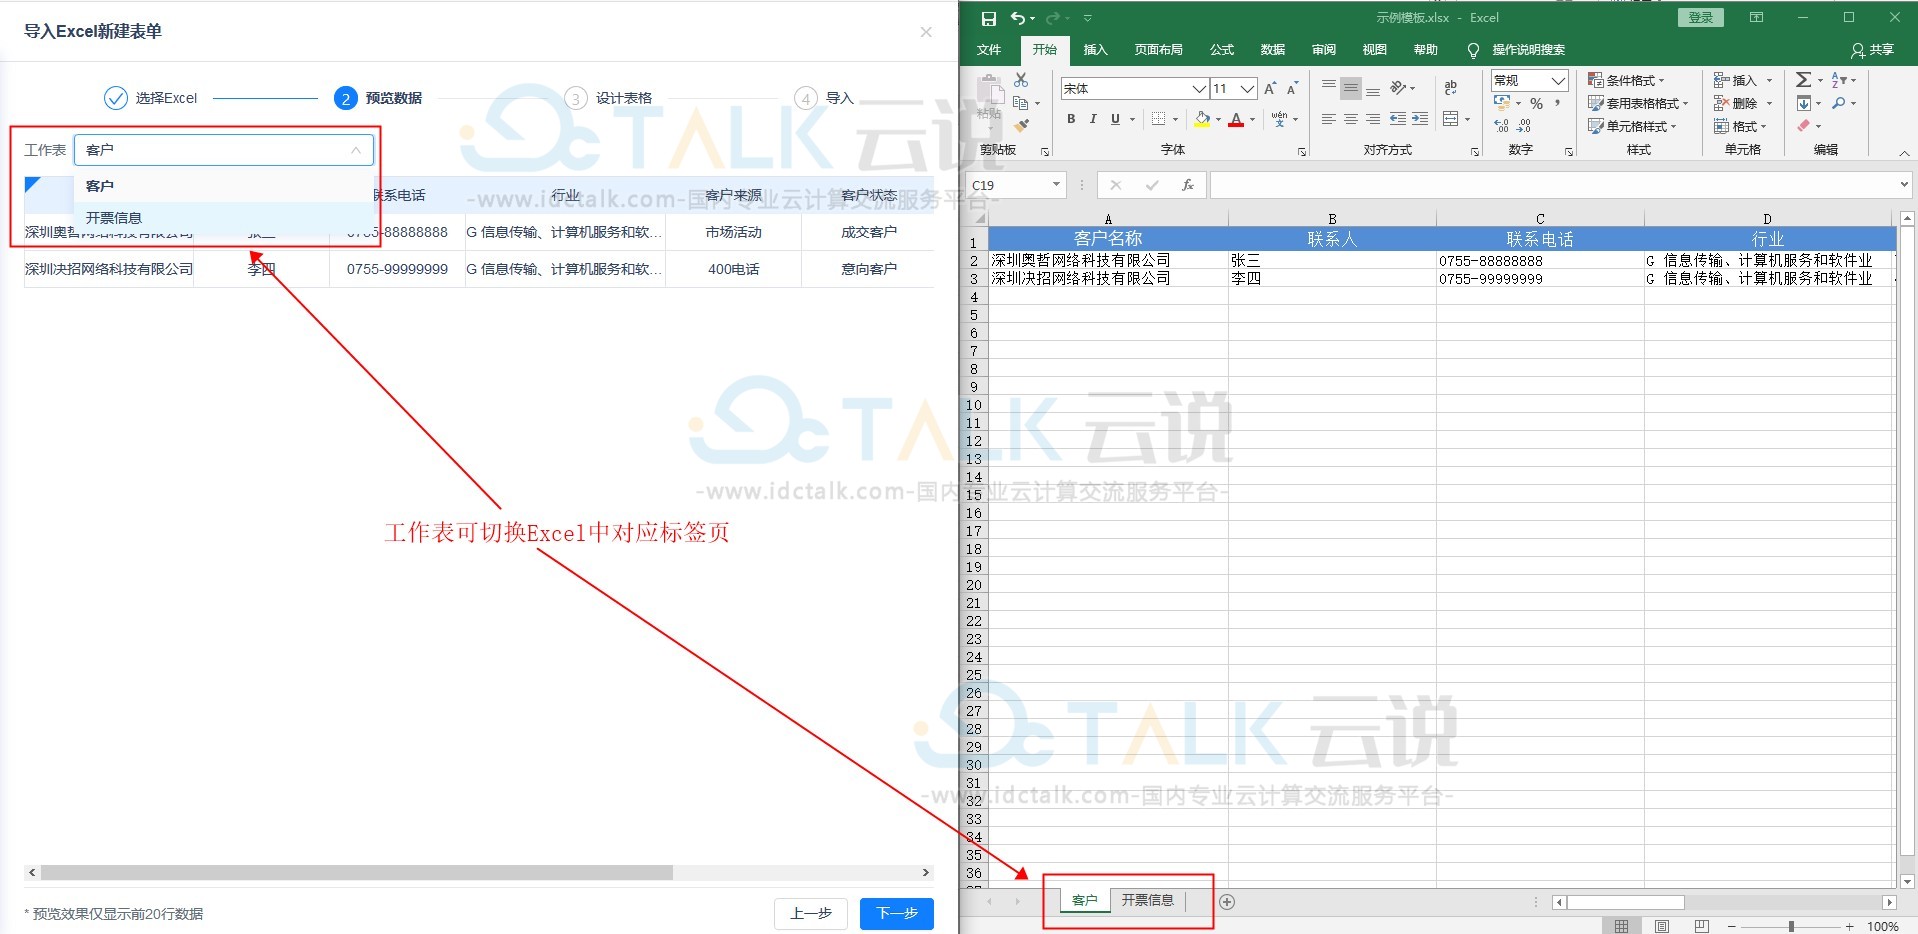Viewport: 1918px width, 934px height.
Task: Toggle Italic formatting in Excel
Action: point(1093,119)
